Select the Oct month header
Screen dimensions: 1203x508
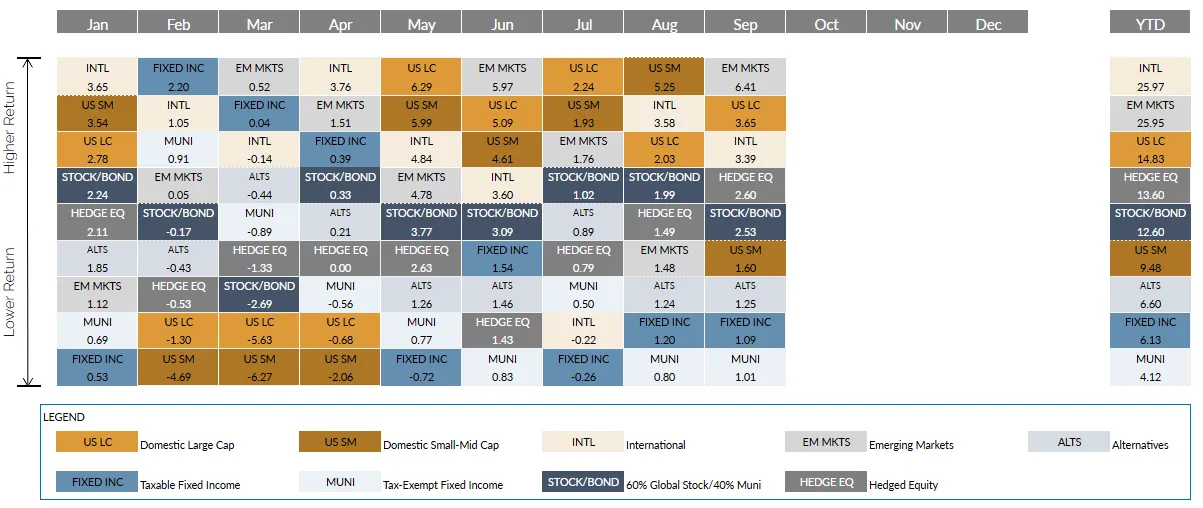826,24
